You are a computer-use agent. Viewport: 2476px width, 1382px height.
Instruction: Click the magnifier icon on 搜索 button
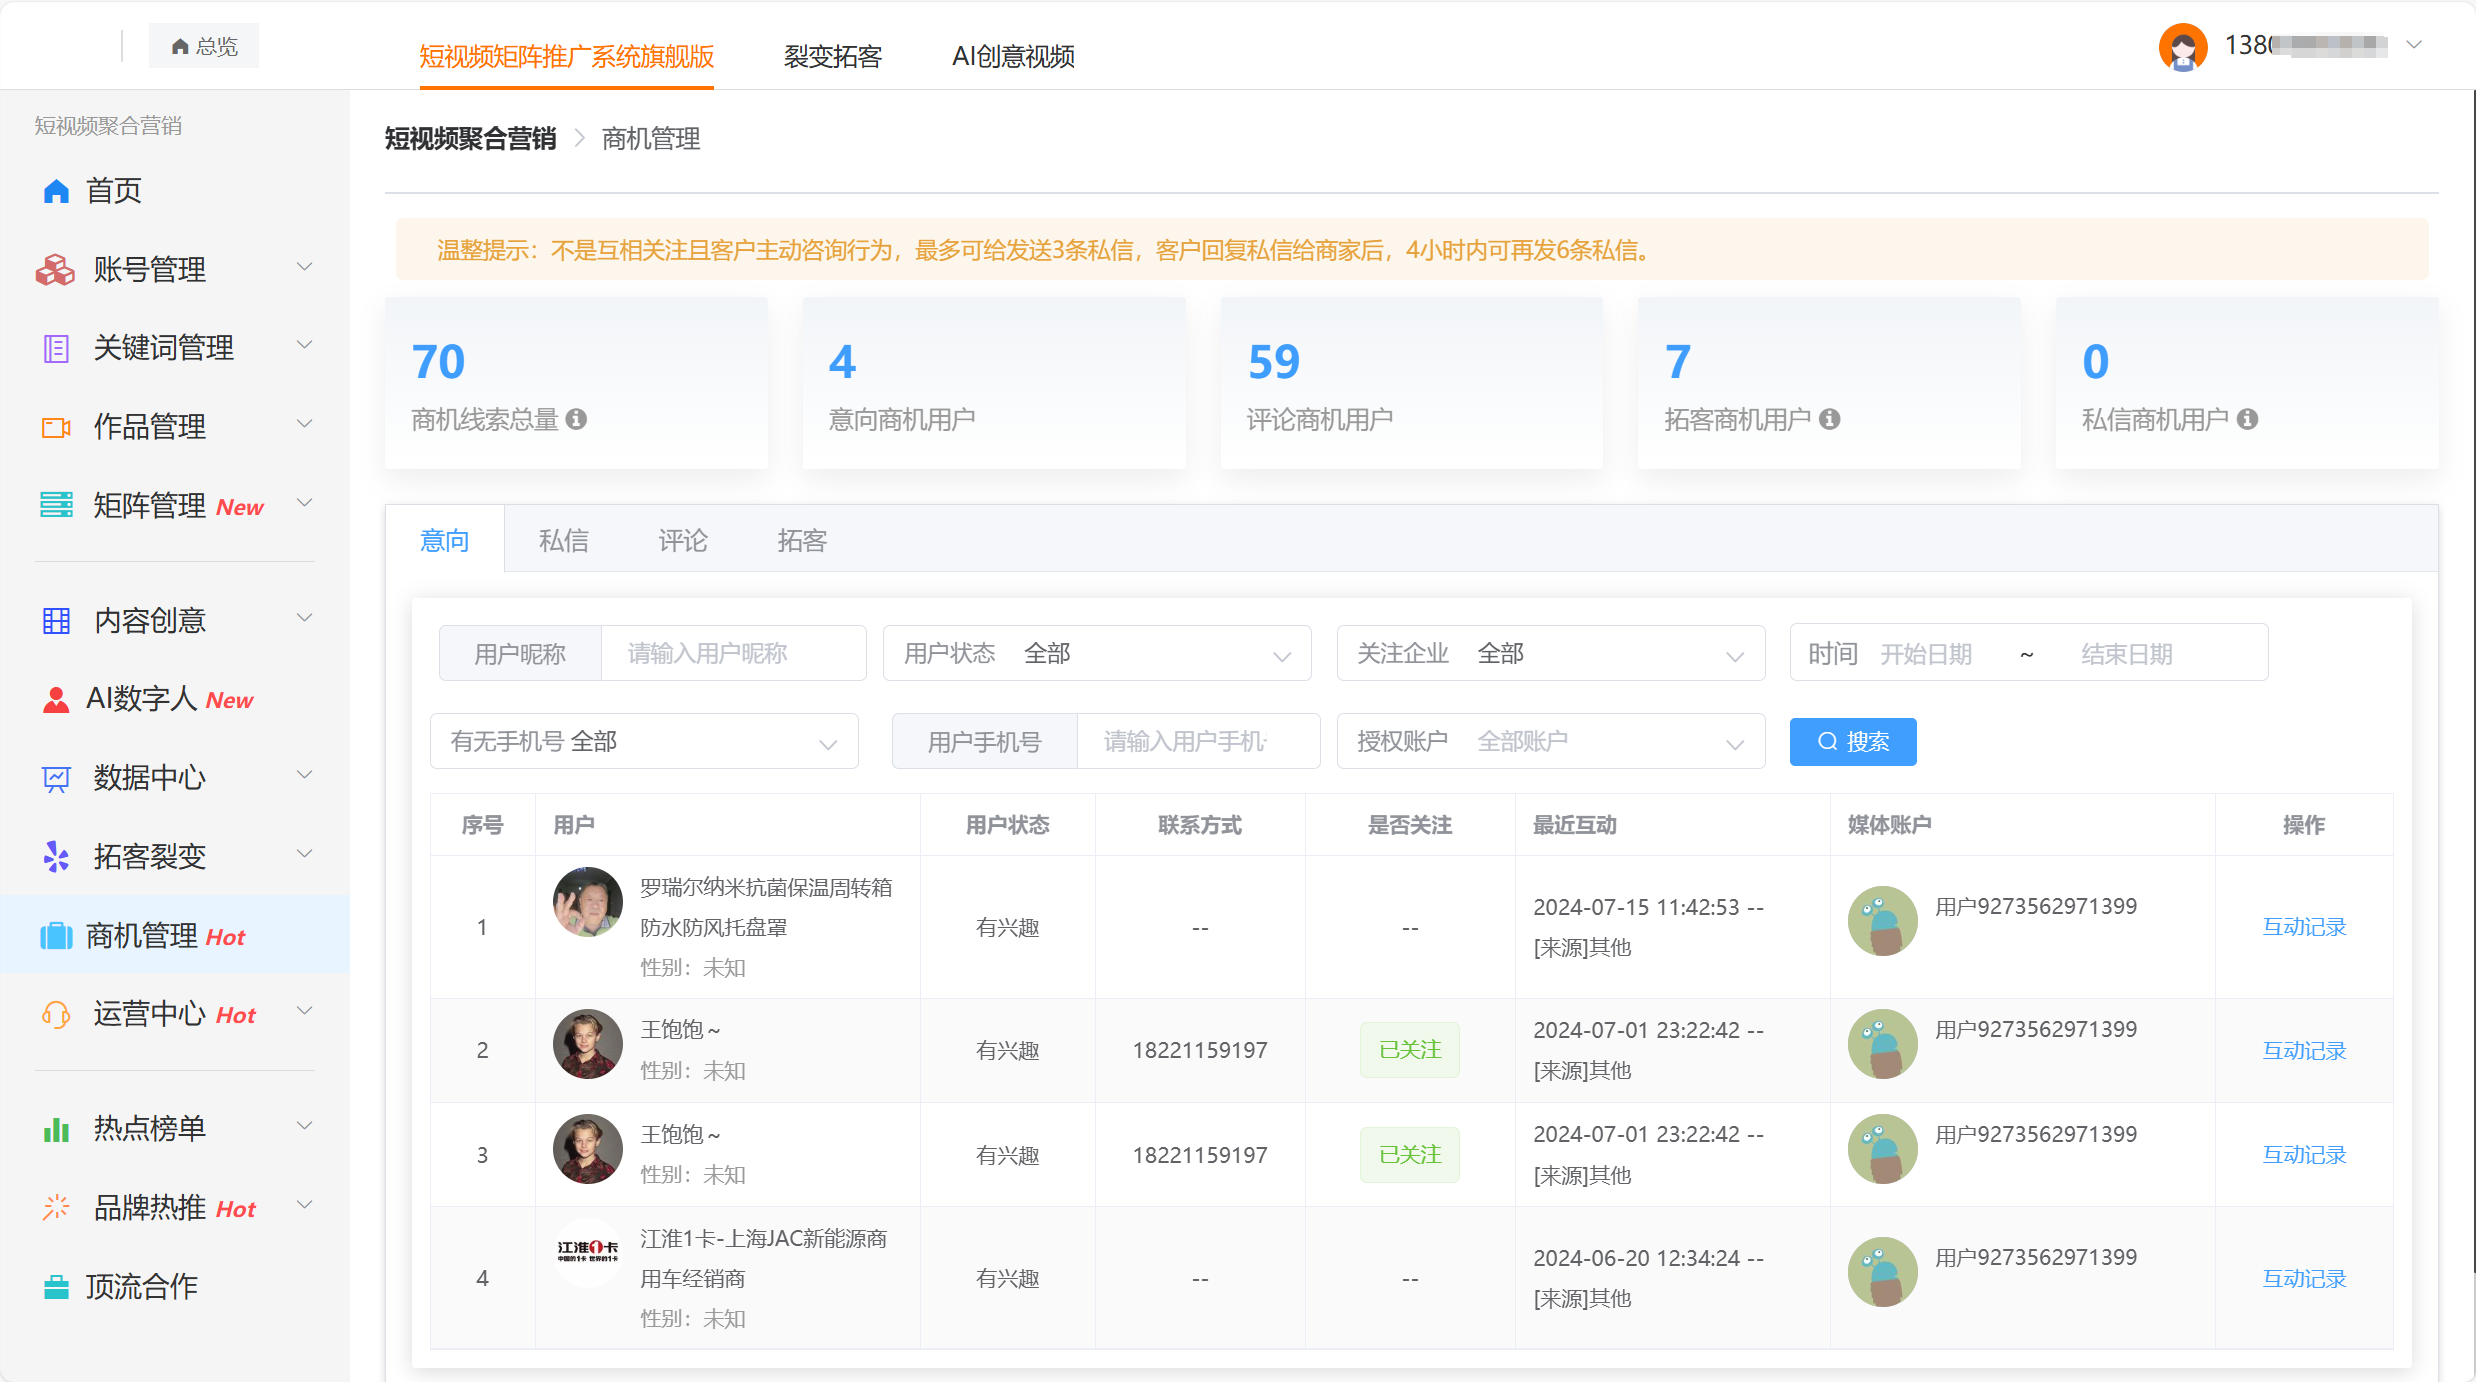pos(1828,741)
